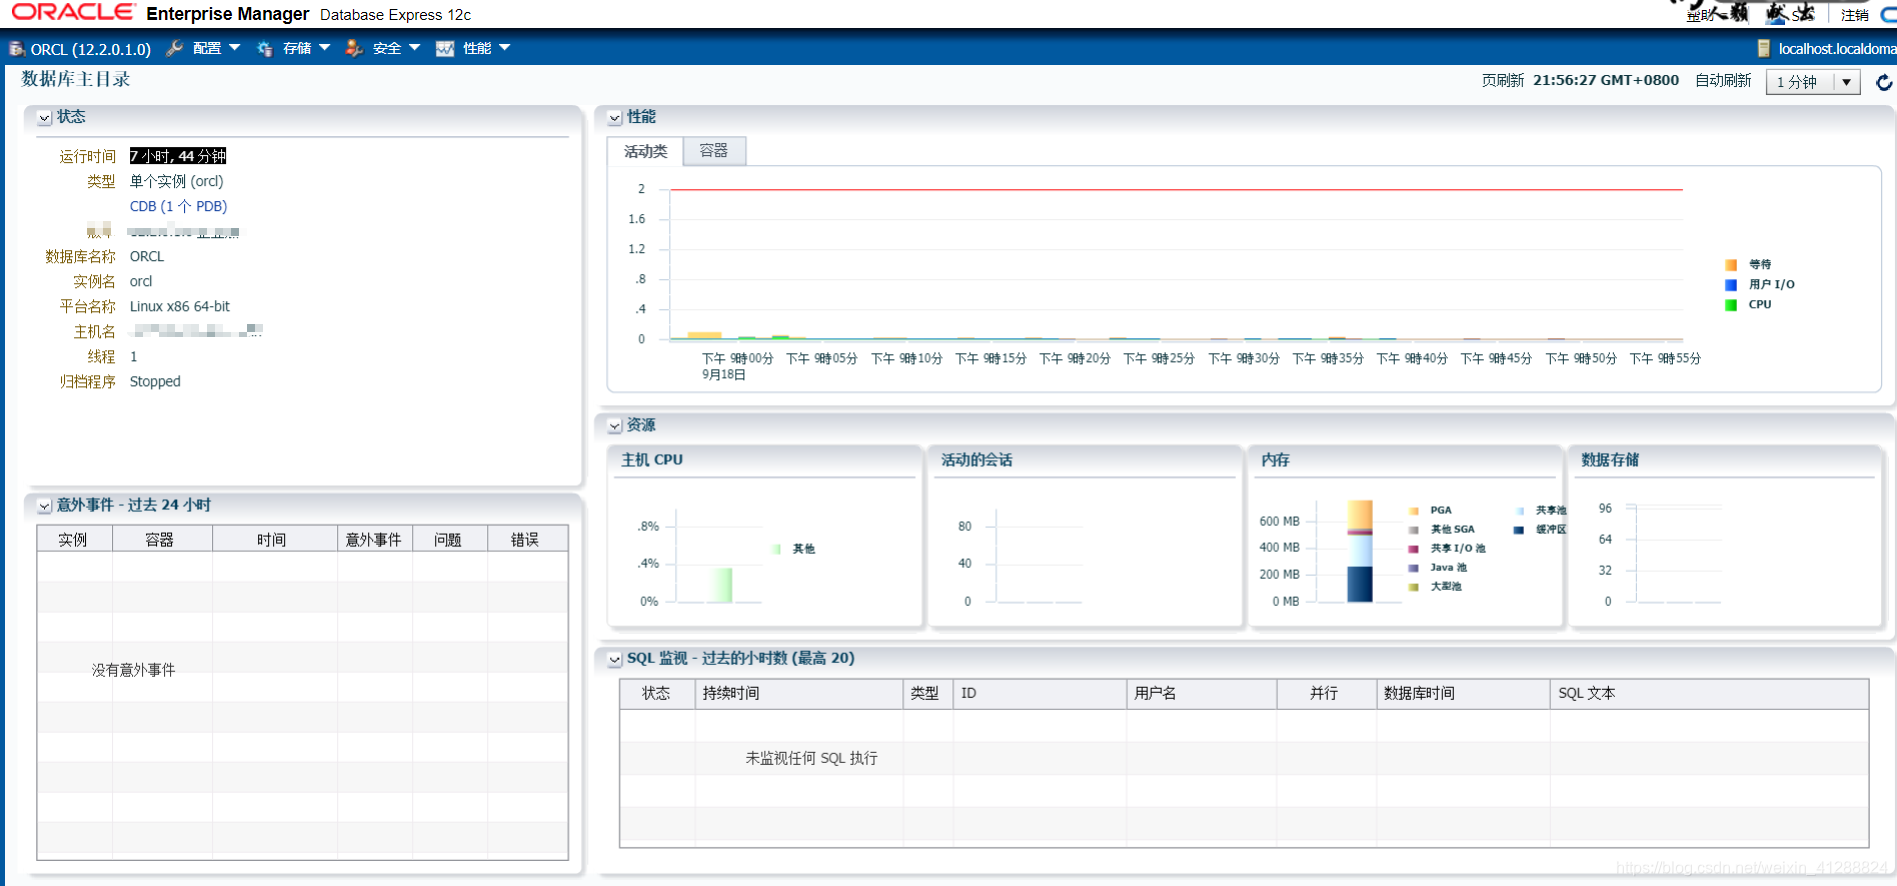Click the 问题 column header
Image resolution: width=1897 pixels, height=886 pixels.
[x=449, y=539]
